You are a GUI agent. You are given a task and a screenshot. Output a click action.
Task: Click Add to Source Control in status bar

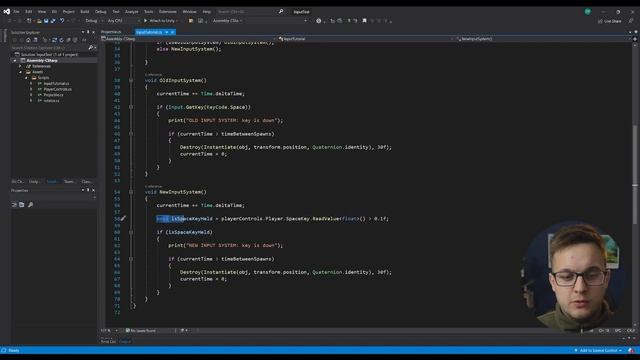(598, 350)
